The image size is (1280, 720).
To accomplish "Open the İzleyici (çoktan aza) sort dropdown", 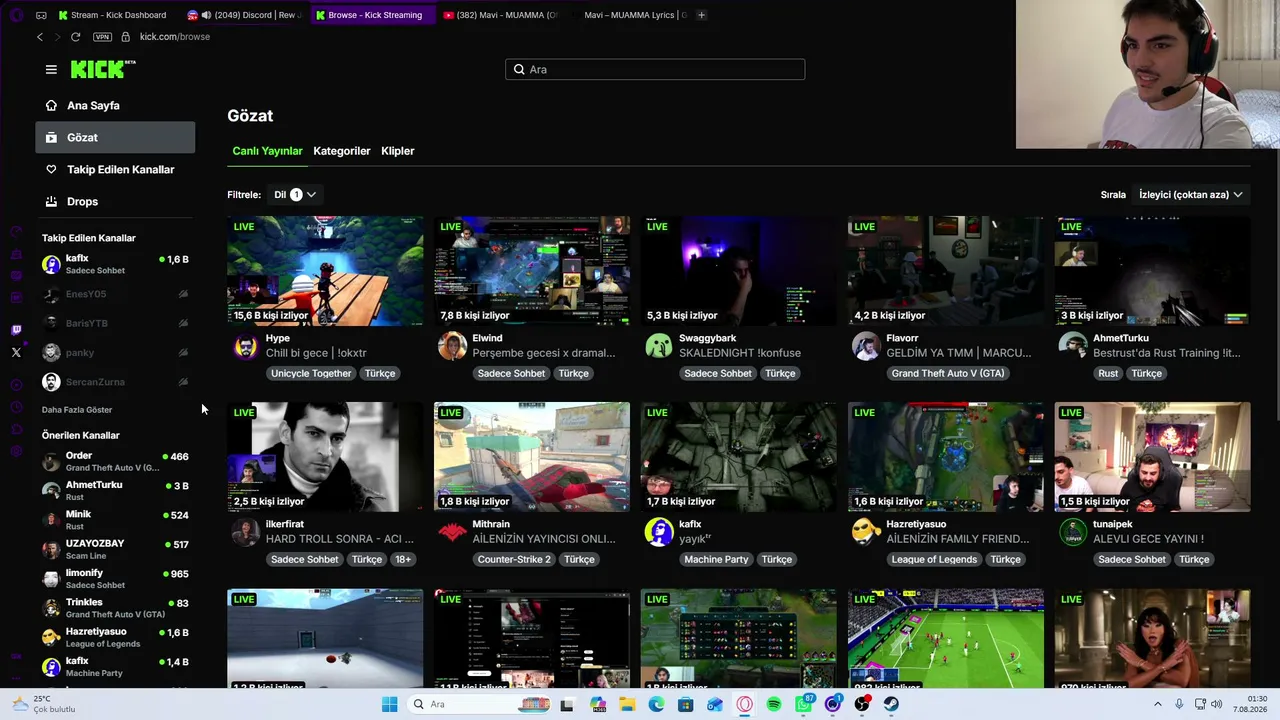I will pyautogui.click(x=1191, y=194).
